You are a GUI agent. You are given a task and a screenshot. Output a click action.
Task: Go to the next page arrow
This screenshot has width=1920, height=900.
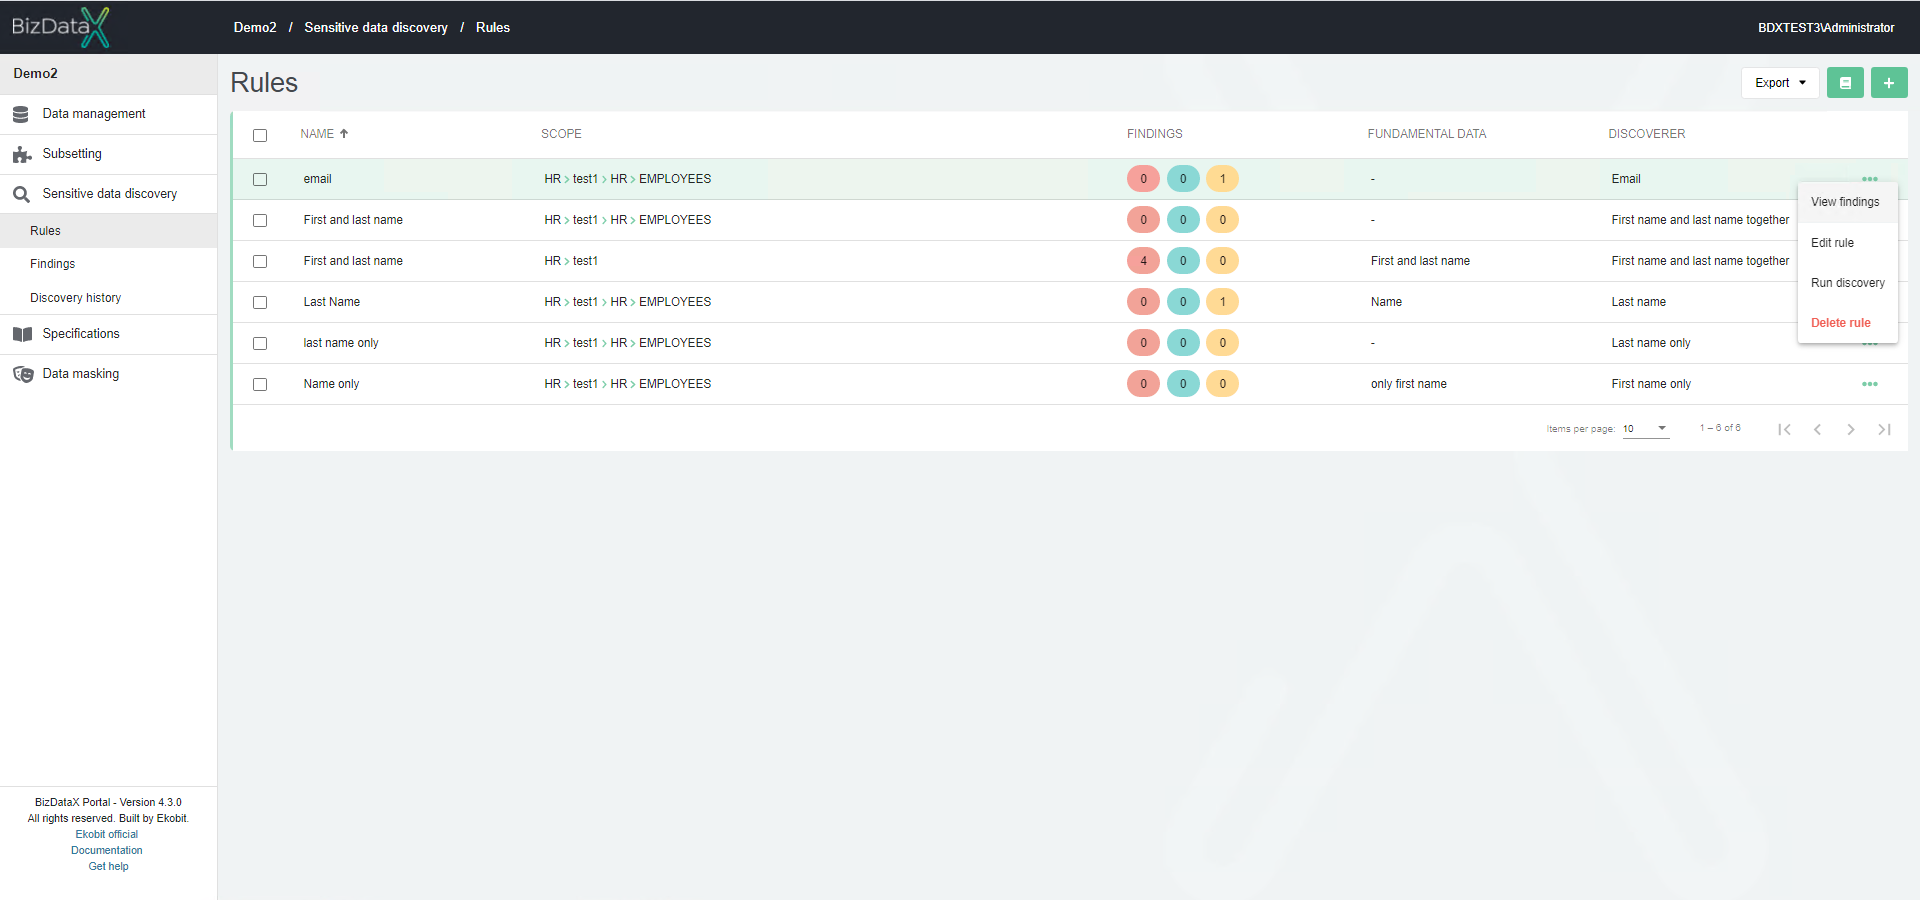[1851, 429]
